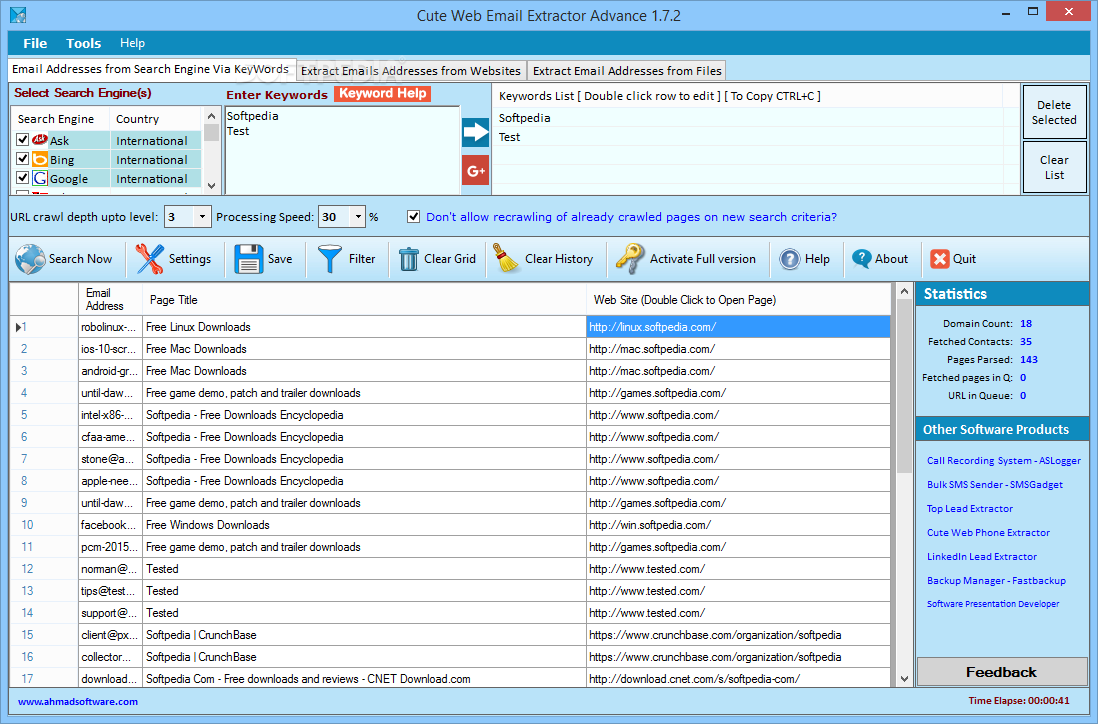Switch to Extract Email Addresses from Files tab
The width and height of the screenshot is (1098, 724).
pos(627,71)
